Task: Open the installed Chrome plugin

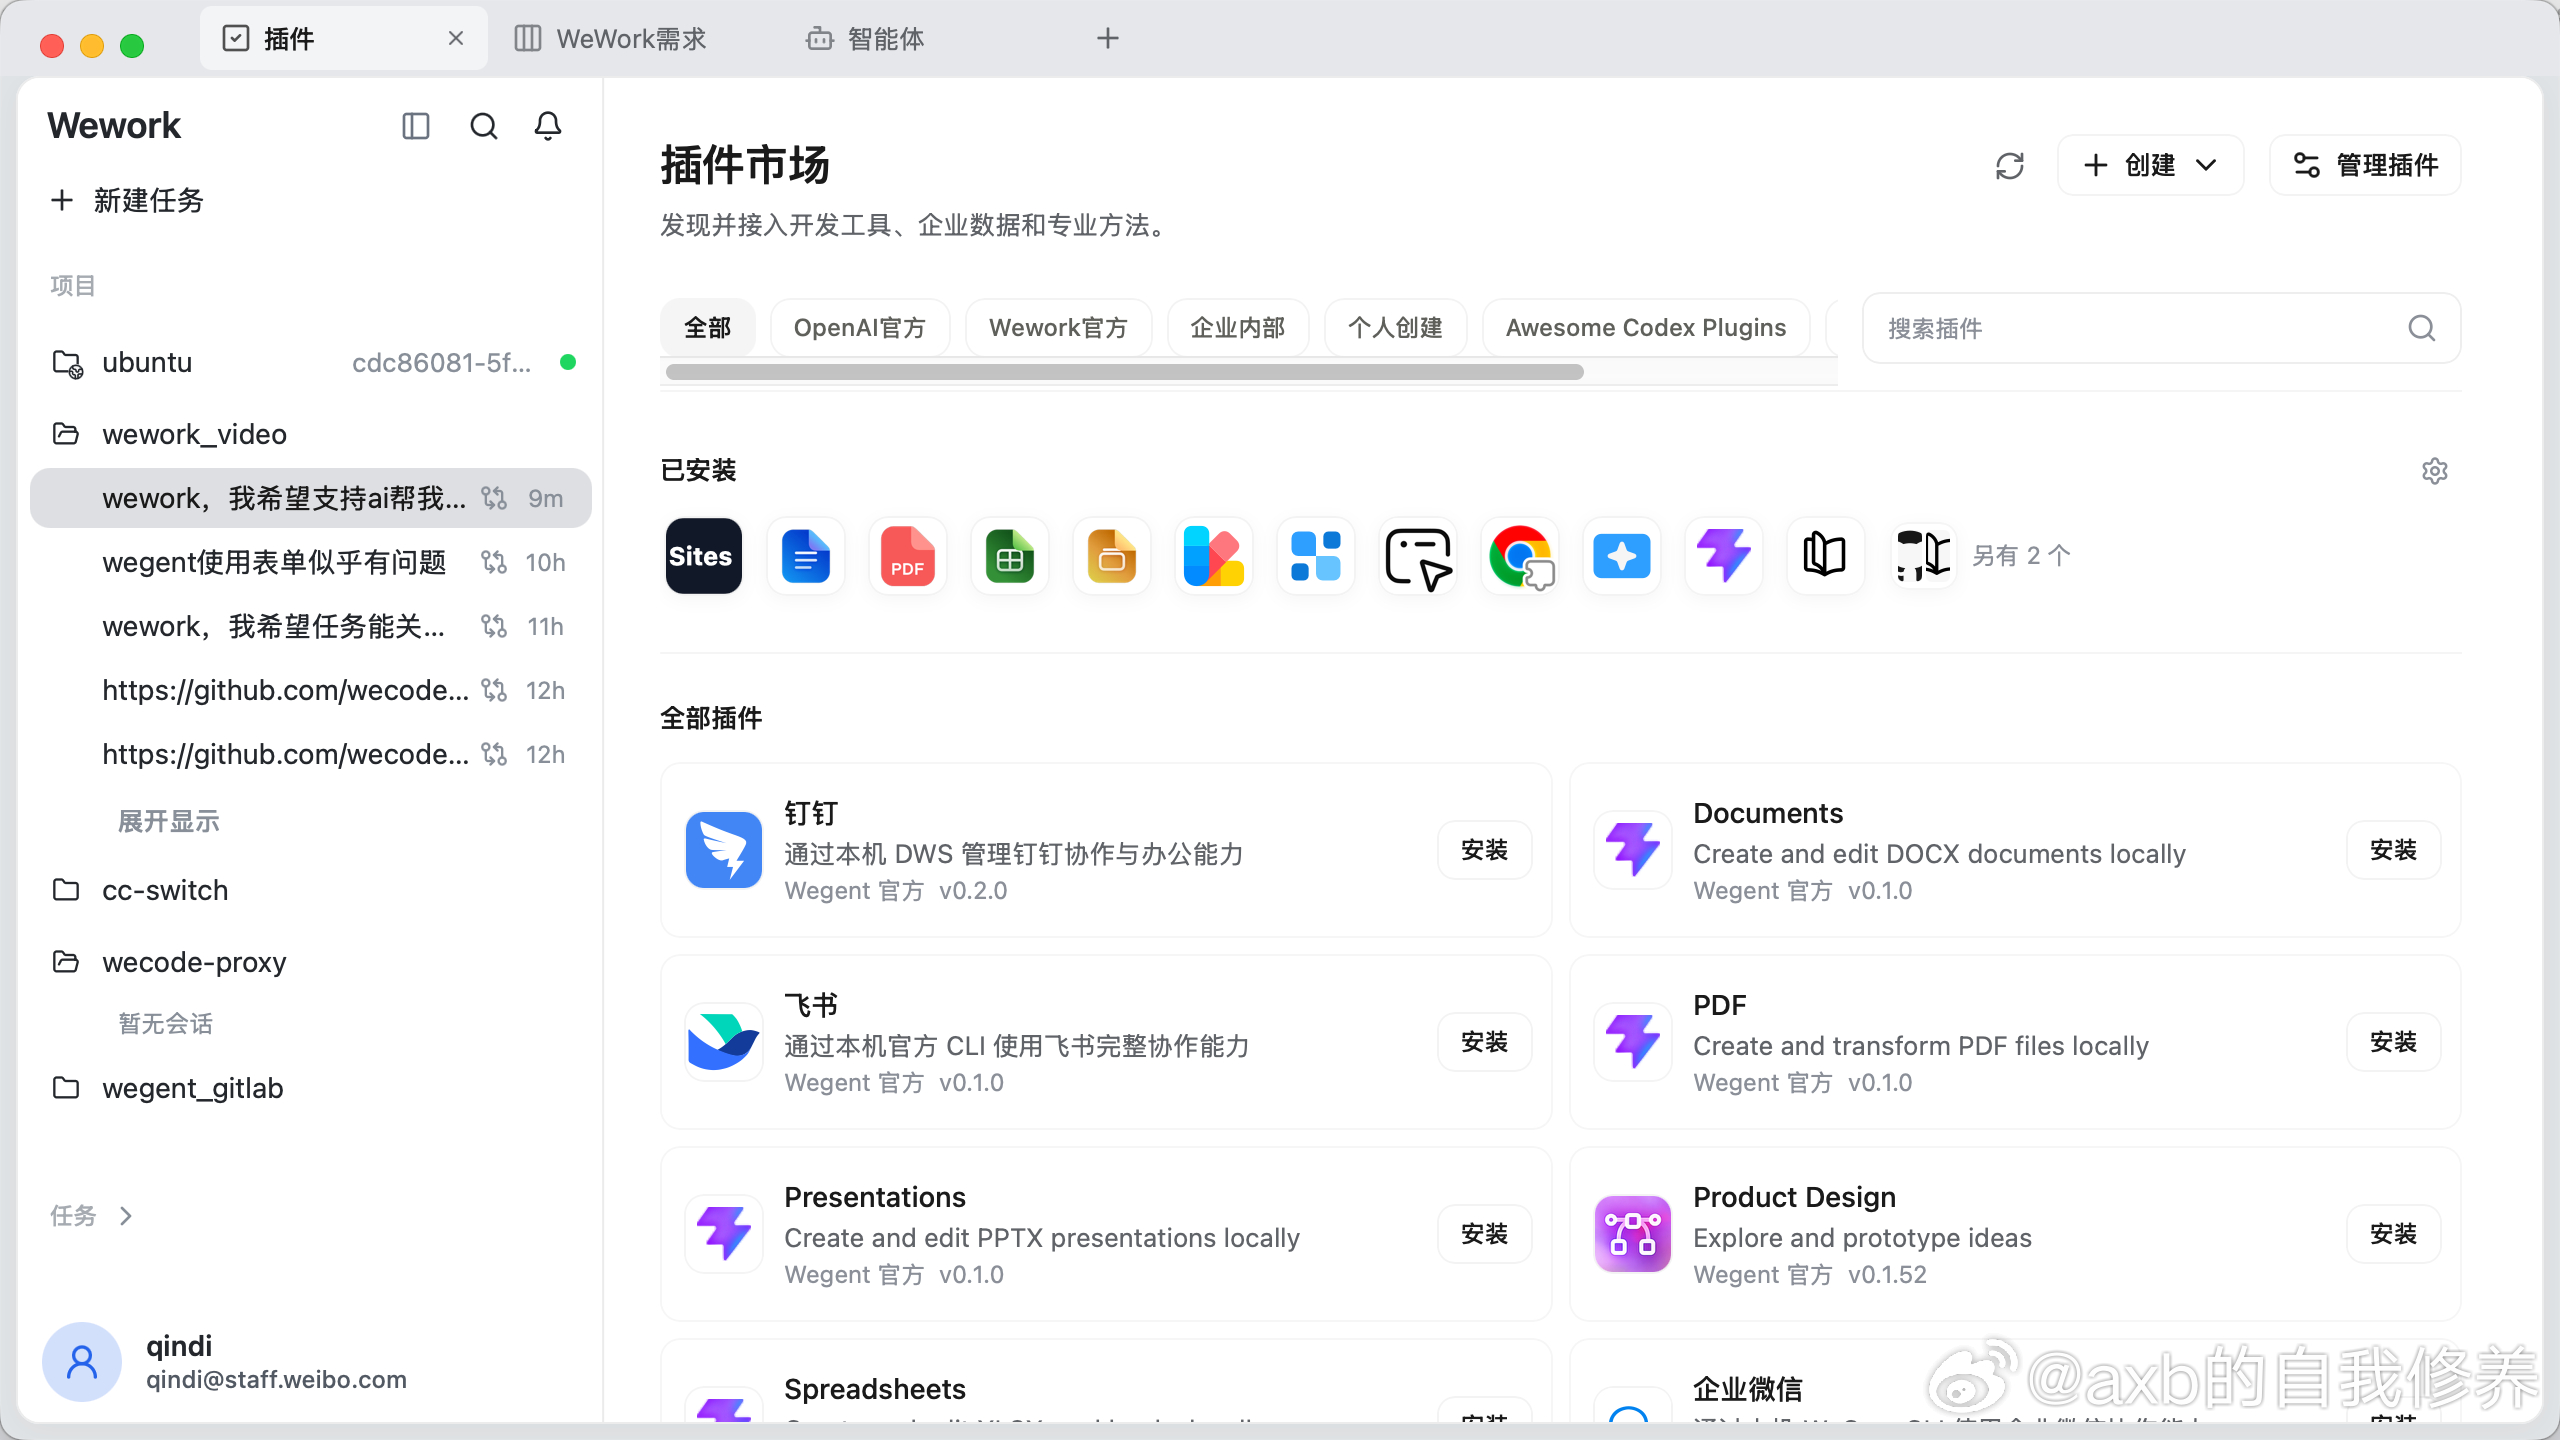Action: [1520, 556]
